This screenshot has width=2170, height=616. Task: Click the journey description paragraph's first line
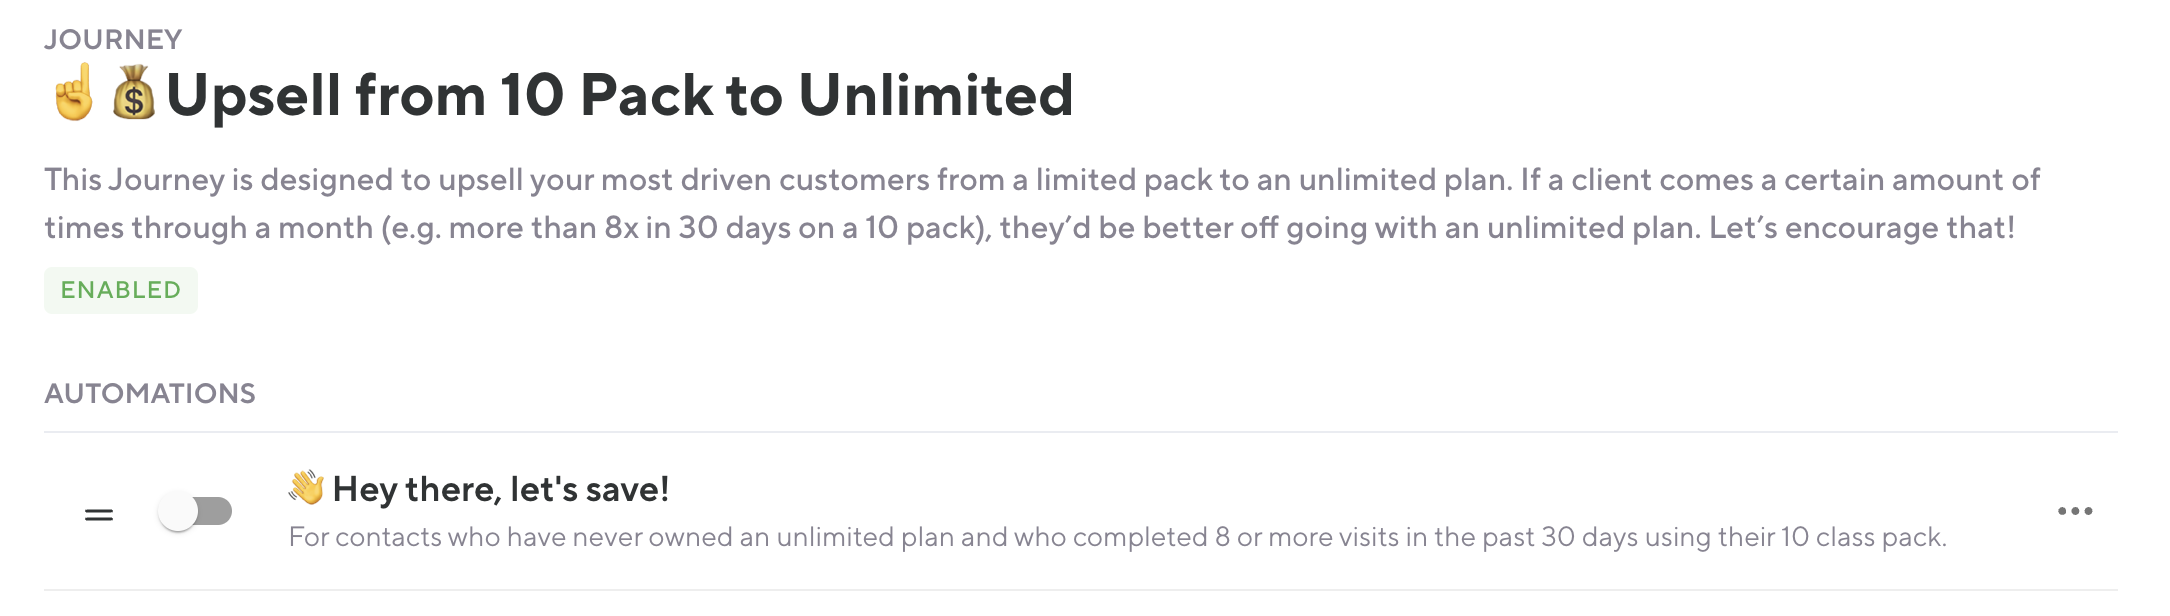1041,180
